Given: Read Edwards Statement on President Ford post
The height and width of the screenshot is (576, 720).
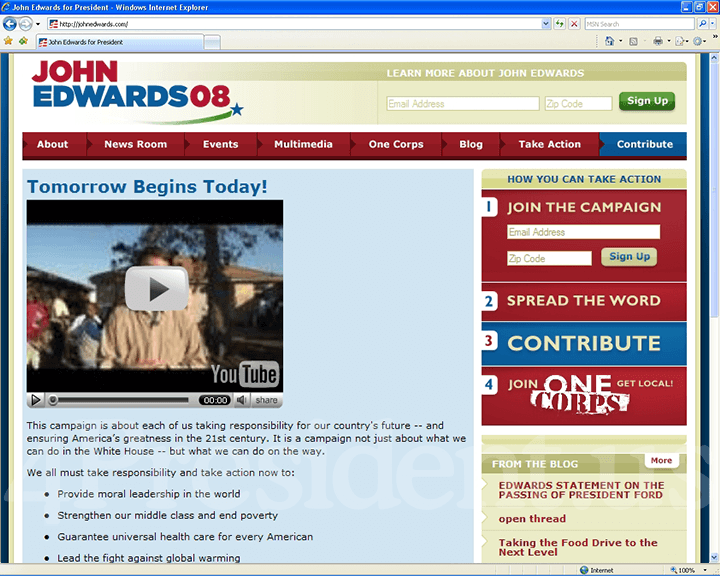Looking at the screenshot, I should pos(581,490).
